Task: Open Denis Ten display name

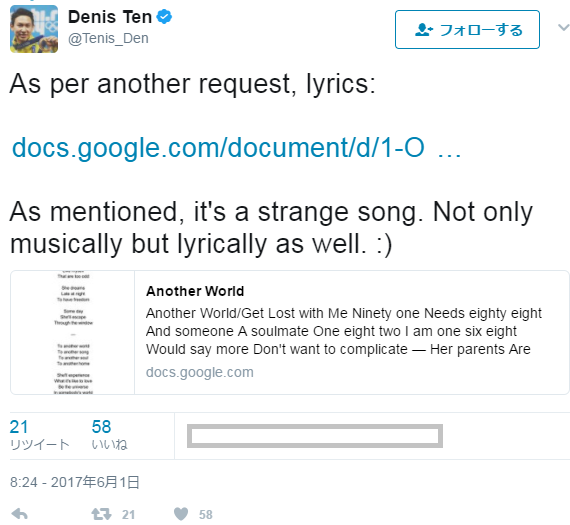Action: click(110, 17)
